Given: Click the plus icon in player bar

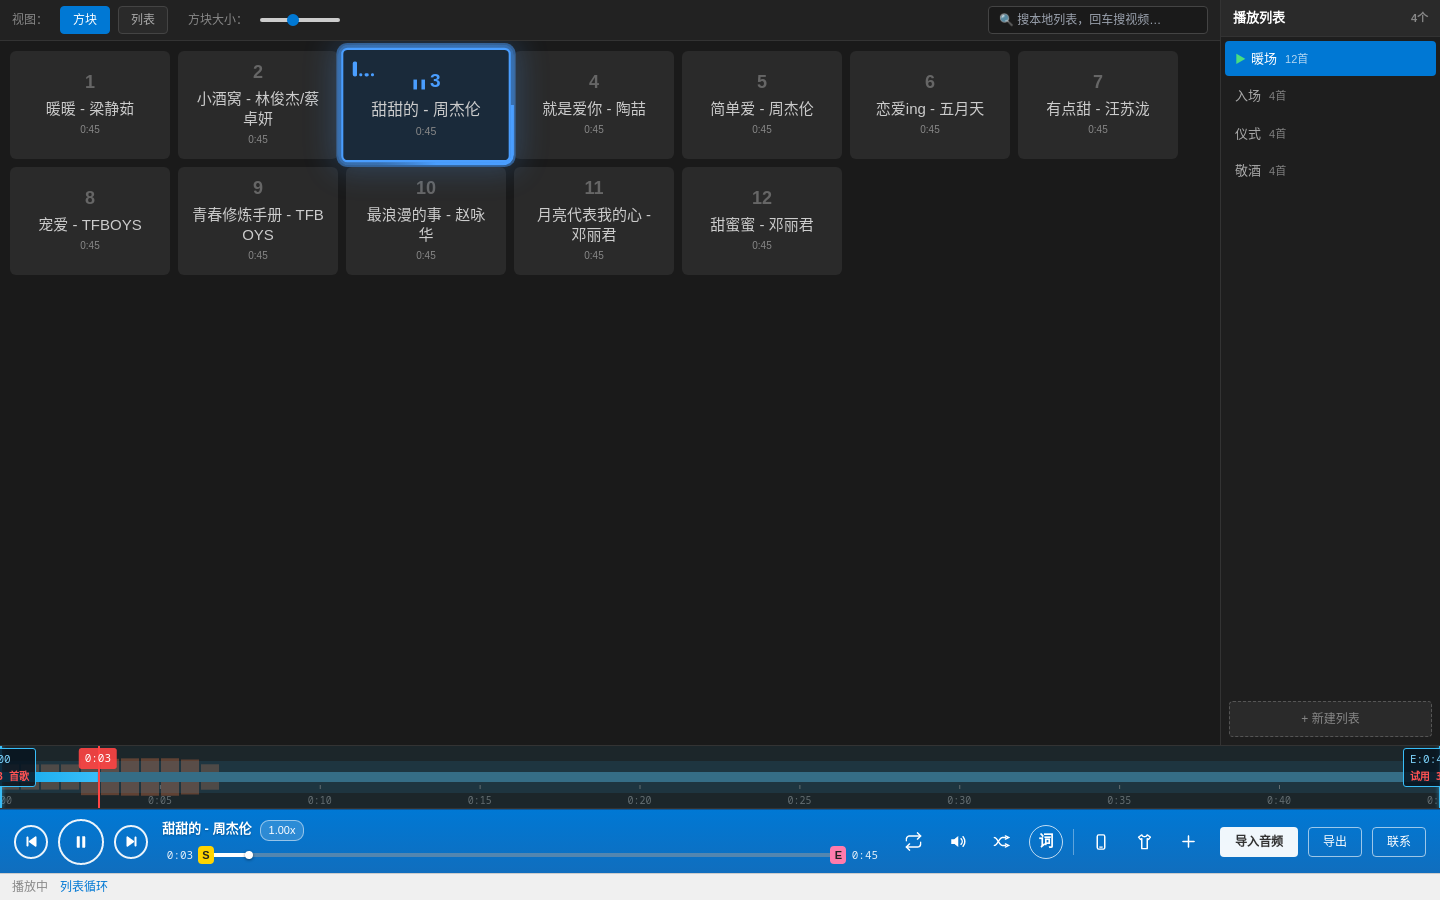Looking at the screenshot, I should click(x=1188, y=842).
